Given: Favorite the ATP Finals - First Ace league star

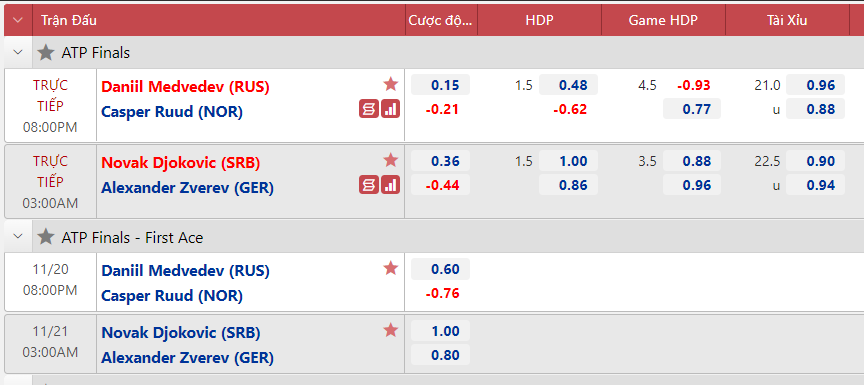Looking at the screenshot, I should click(46, 237).
